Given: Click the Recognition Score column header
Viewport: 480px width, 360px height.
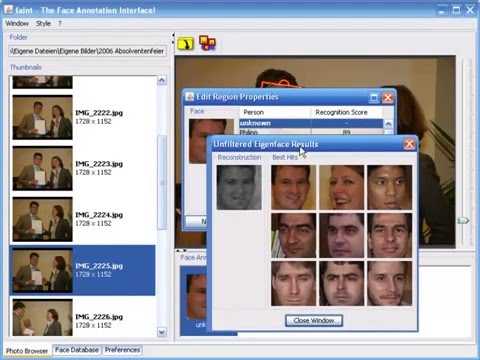Looking at the screenshot, I should pyautogui.click(x=347, y=112).
